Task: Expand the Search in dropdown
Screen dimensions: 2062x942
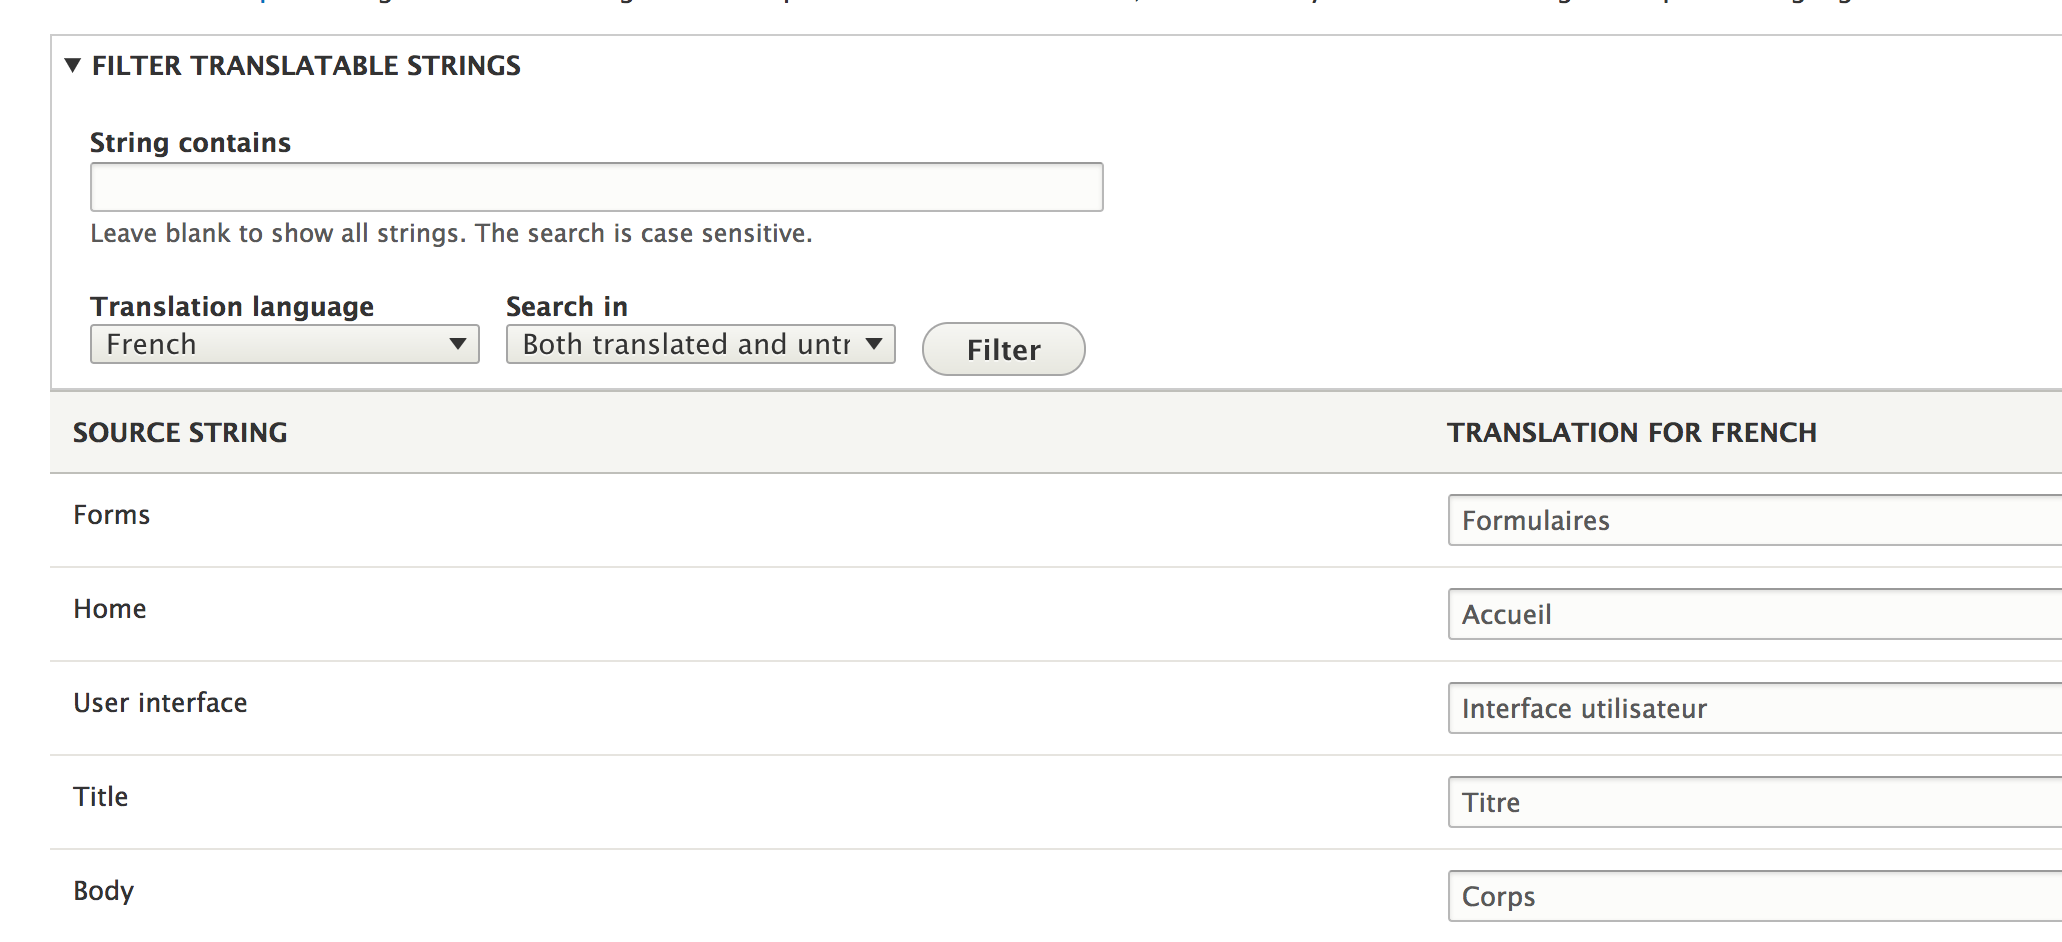Action: 700,344
